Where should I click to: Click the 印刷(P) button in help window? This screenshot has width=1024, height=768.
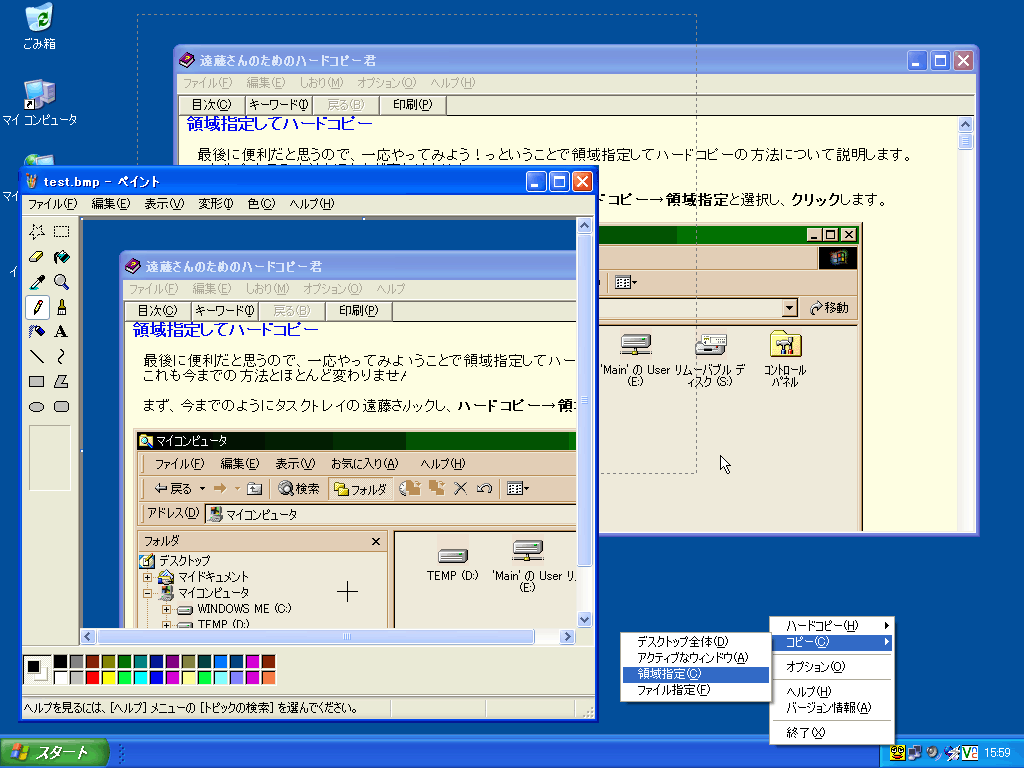pyautogui.click(x=413, y=104)
